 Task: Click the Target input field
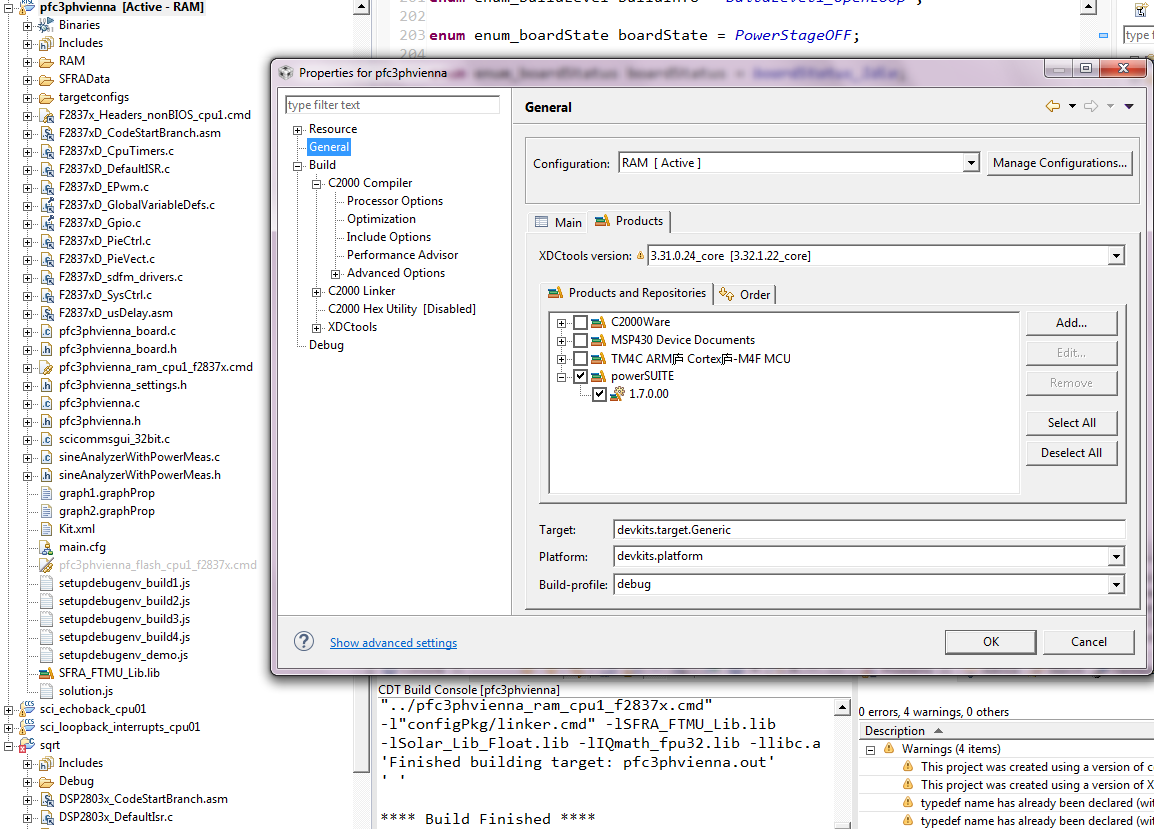(x=868, y=530)
